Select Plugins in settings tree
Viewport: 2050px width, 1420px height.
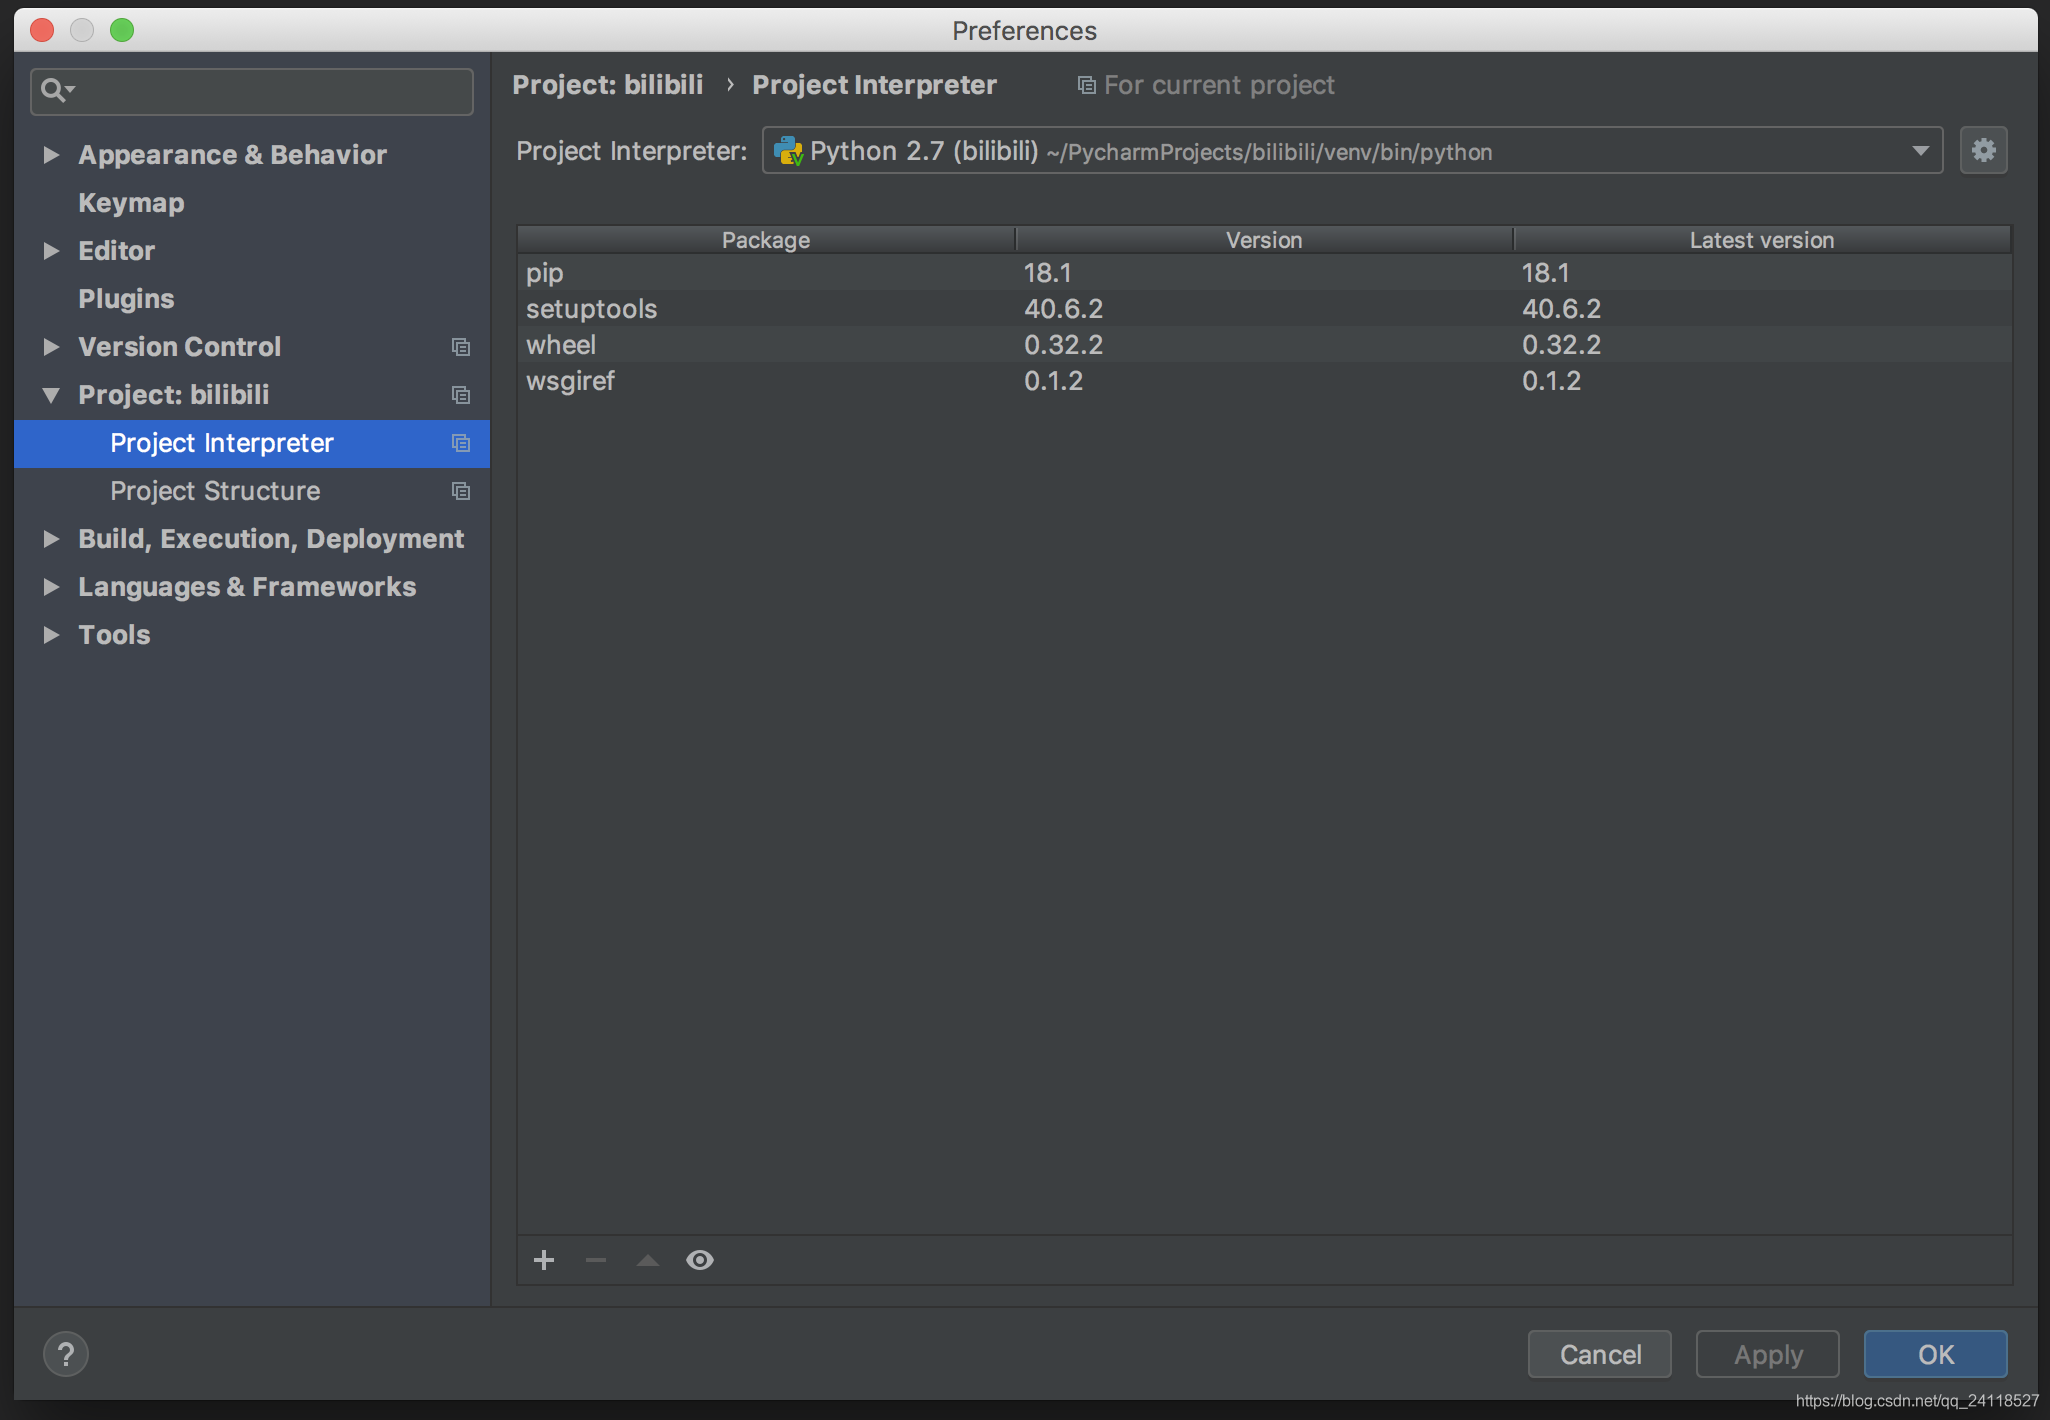tap(126, 299)
